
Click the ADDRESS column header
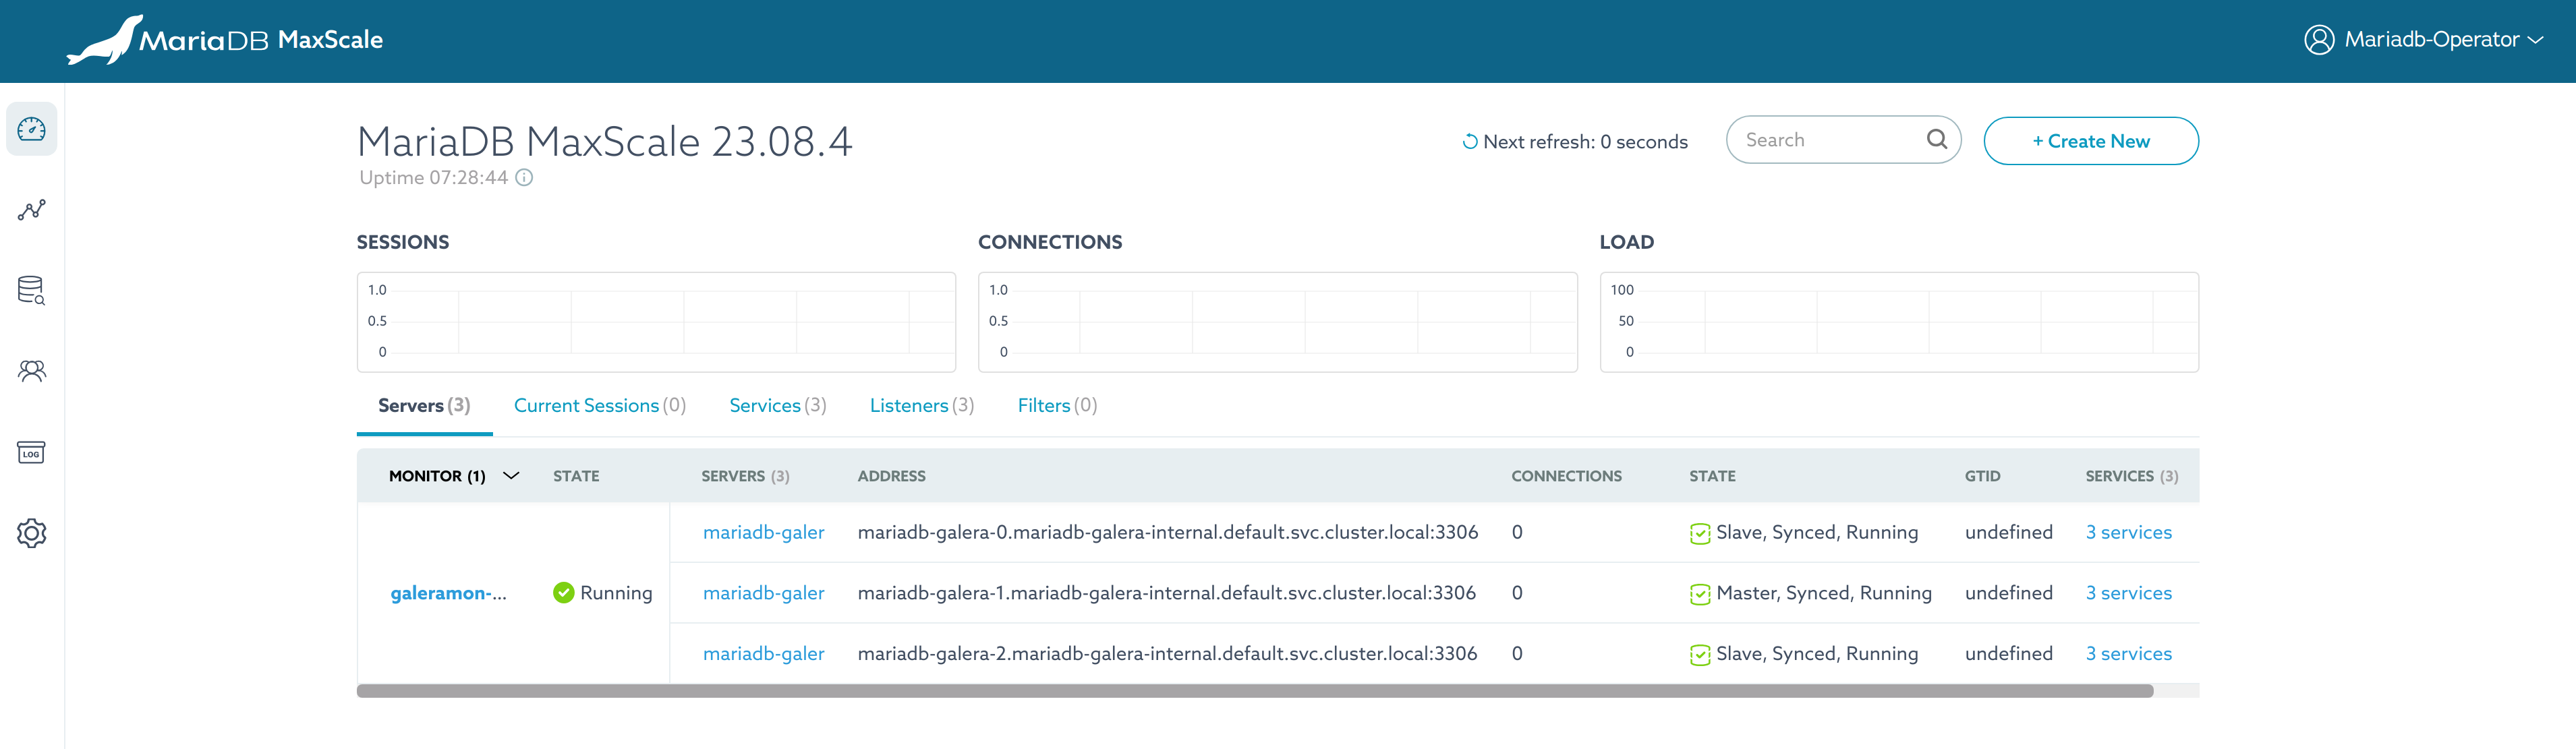(891, 476)
